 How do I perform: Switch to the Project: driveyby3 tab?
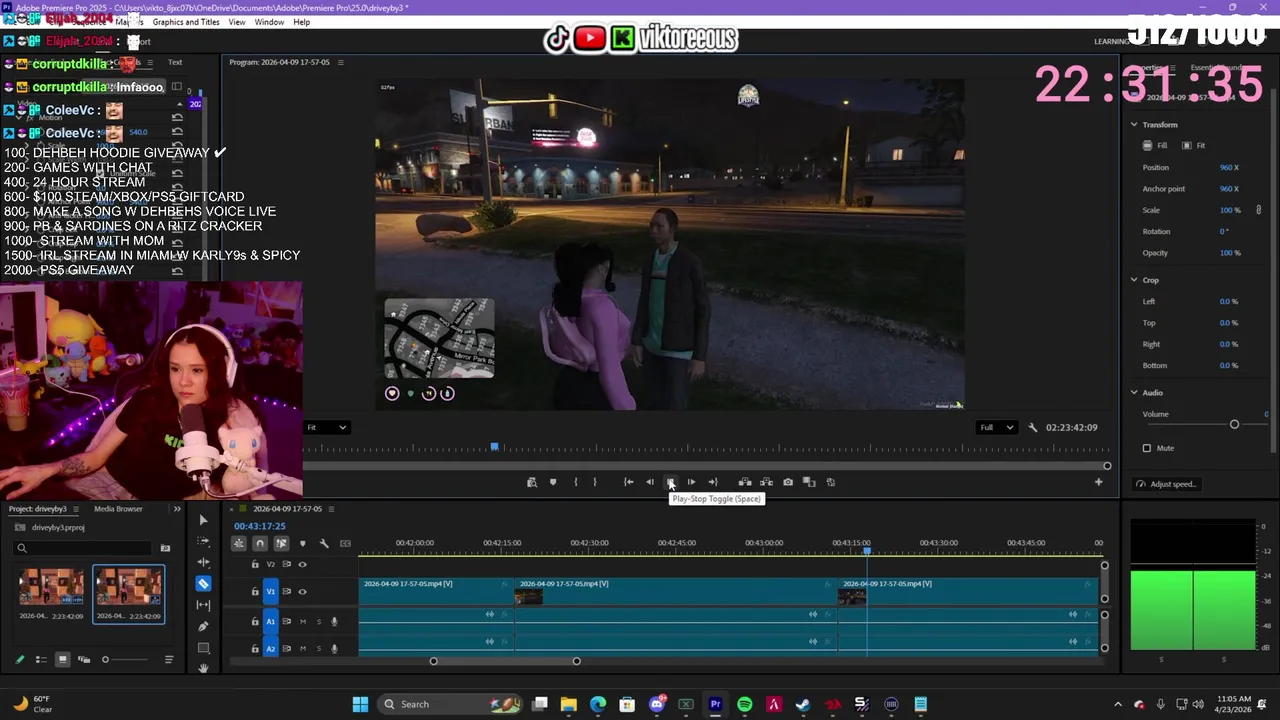pos(38,509)
